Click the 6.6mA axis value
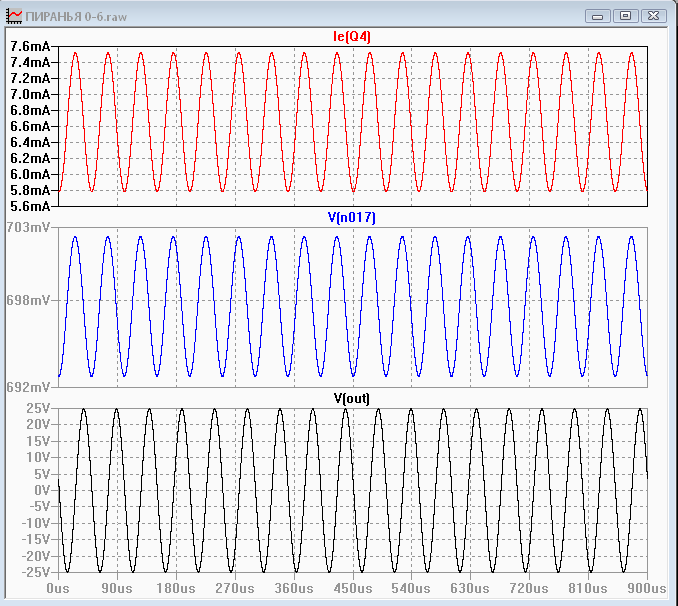Viewport: 678px width, 606px height. (30, 126)
